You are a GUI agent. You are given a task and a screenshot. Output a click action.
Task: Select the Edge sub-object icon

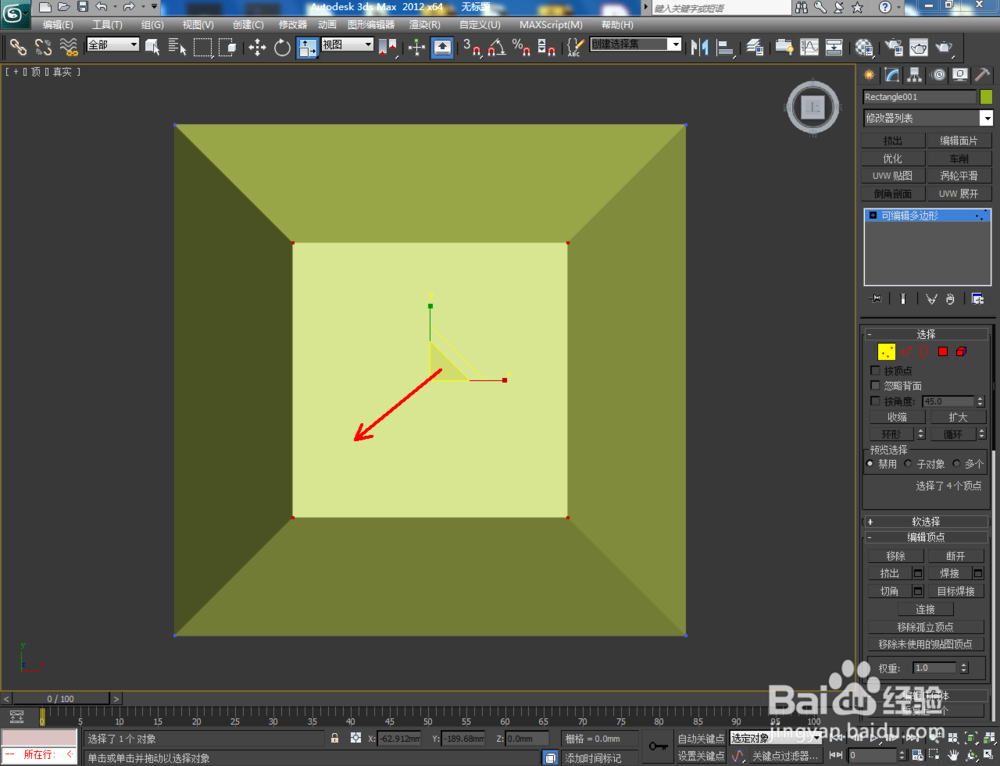[x=905, y=351]
